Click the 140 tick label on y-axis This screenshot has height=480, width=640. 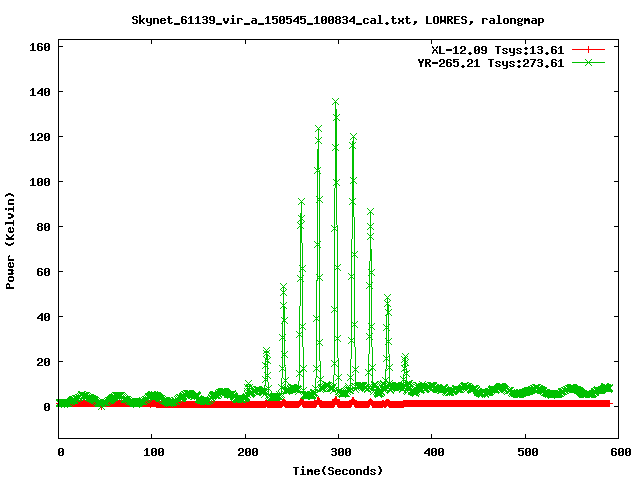(x=41, y=92)
